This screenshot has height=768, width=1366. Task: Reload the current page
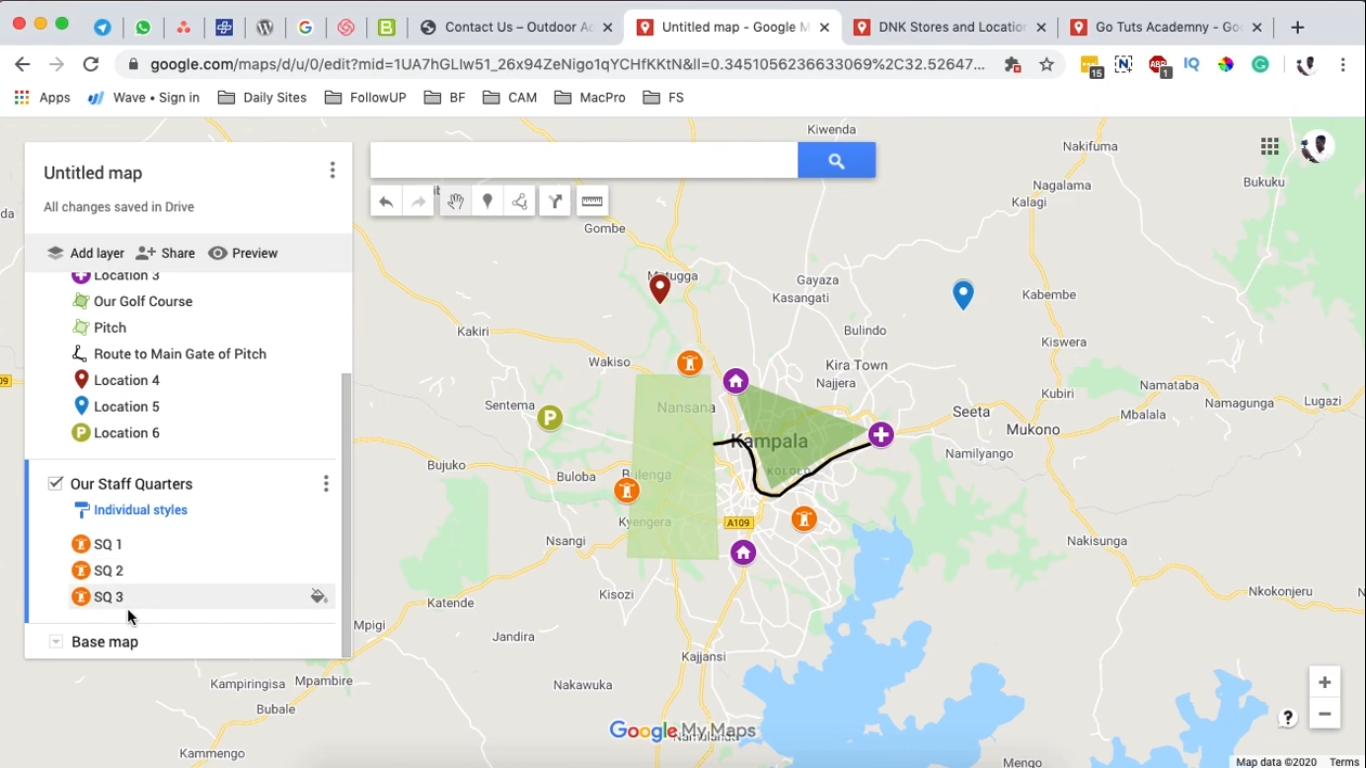click(91, 65)
